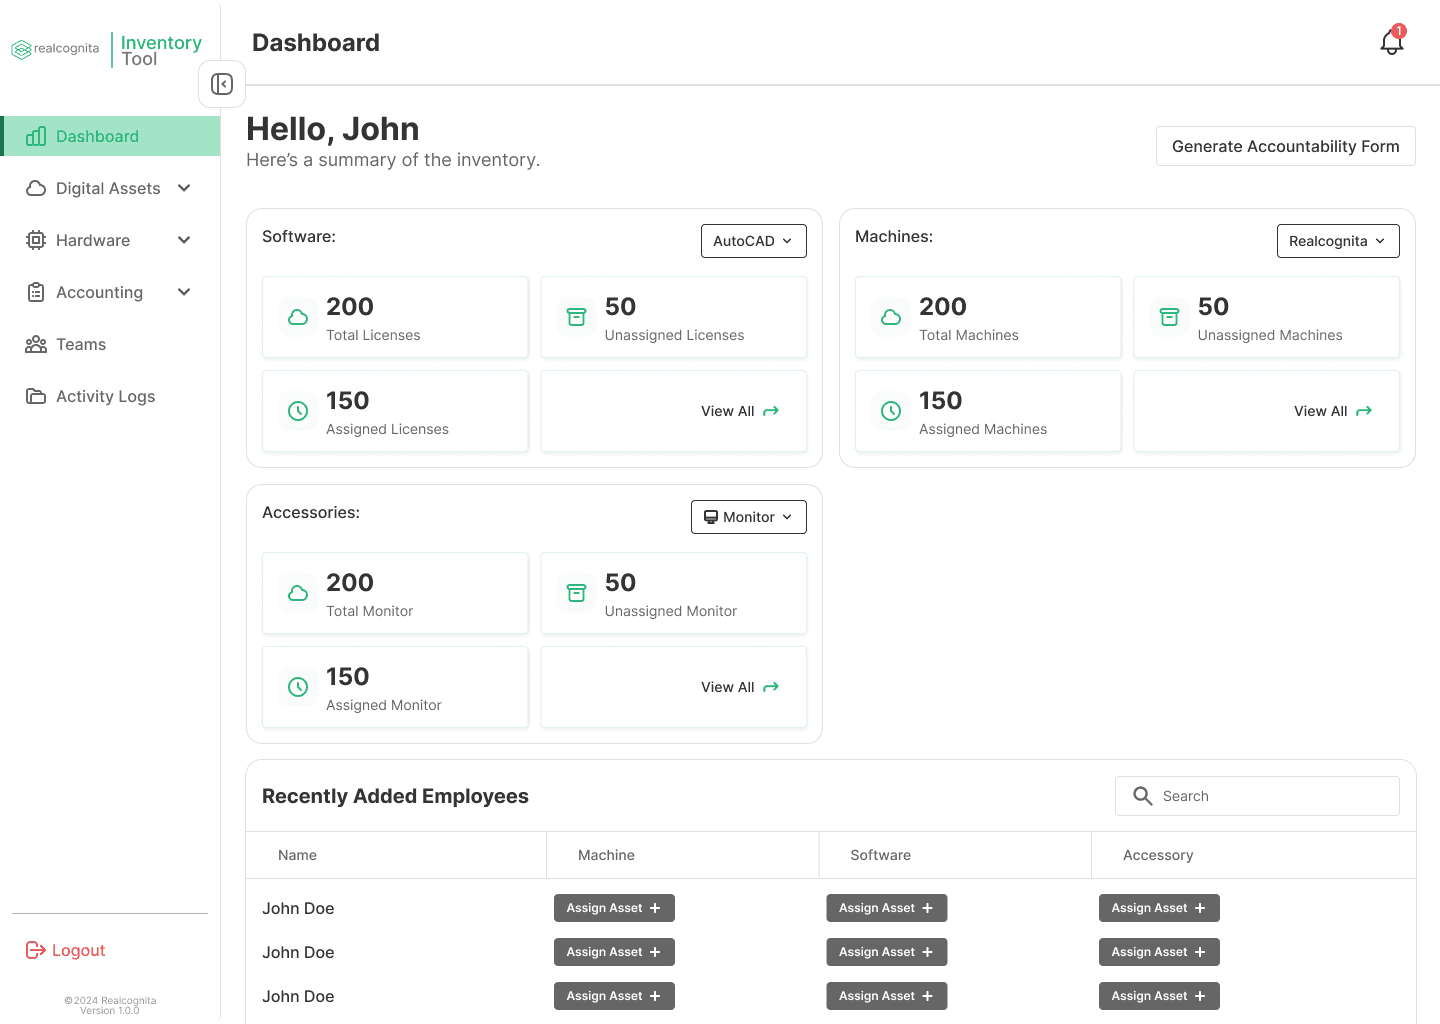Click the Logout icon in the sidebar
The width and height of the screenshot is (1440, 1024).
(36, 950)
